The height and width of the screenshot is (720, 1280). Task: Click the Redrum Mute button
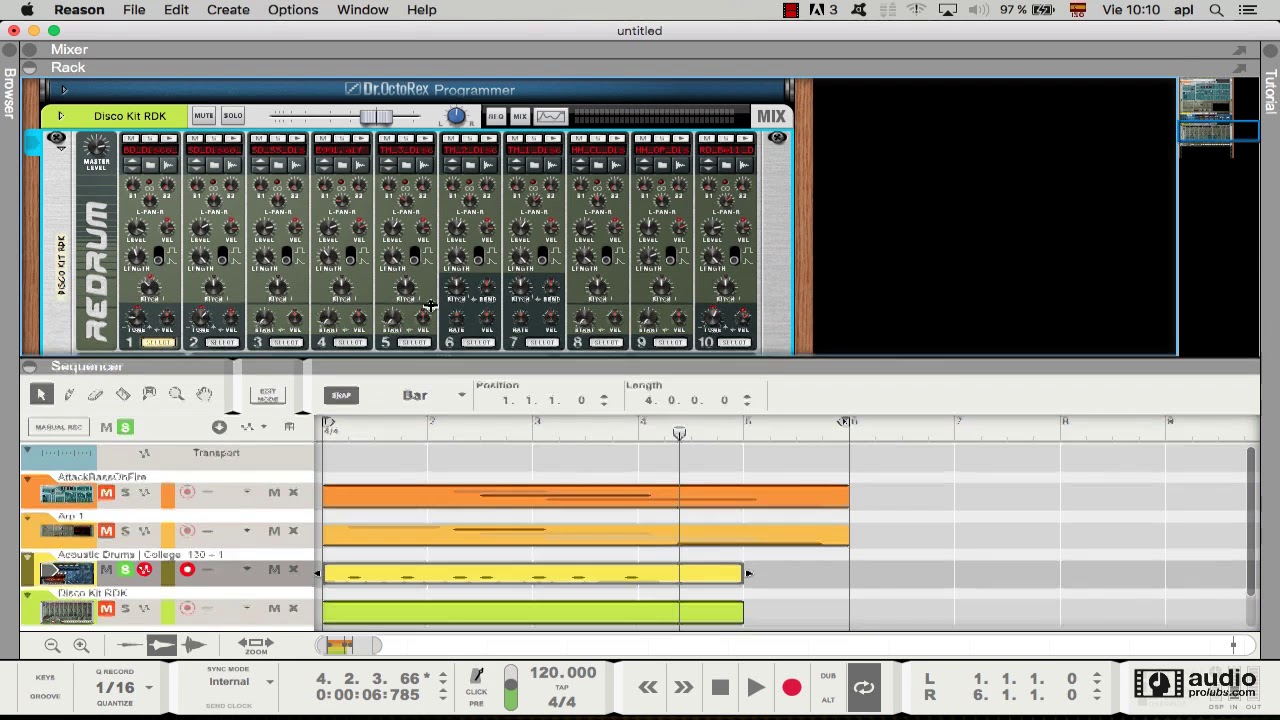pos(203,116)
